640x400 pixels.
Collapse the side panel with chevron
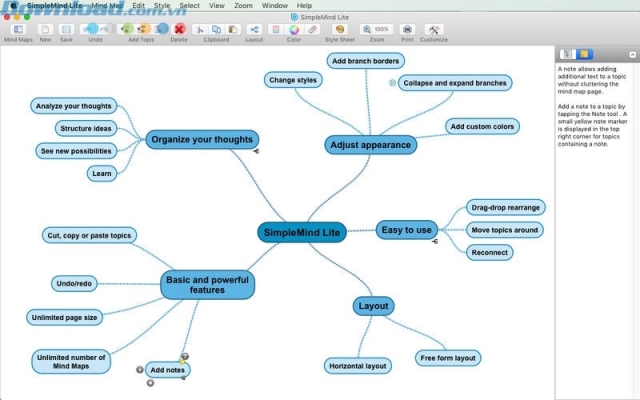[632, 54]
